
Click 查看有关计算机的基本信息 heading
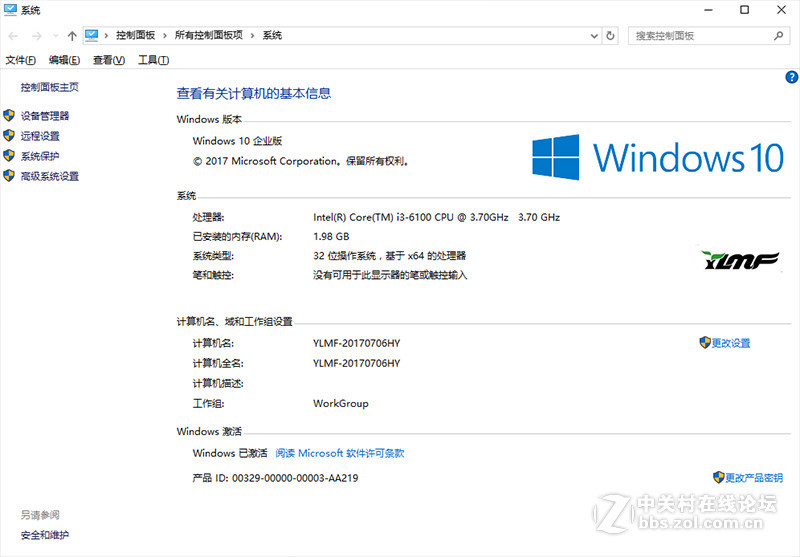(254, 93)
